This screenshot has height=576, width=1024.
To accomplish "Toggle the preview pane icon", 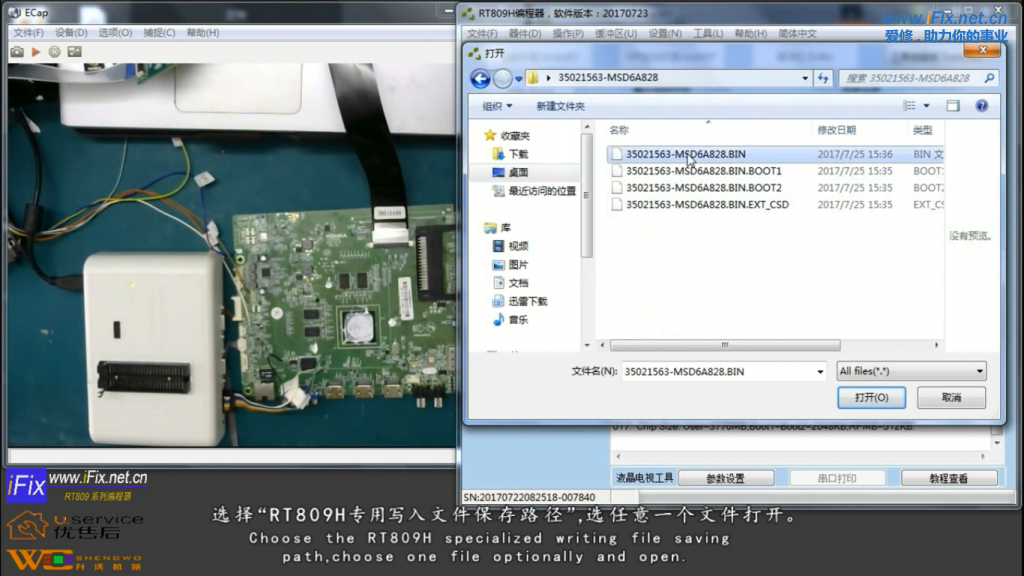I will click(x=953, y=106).
